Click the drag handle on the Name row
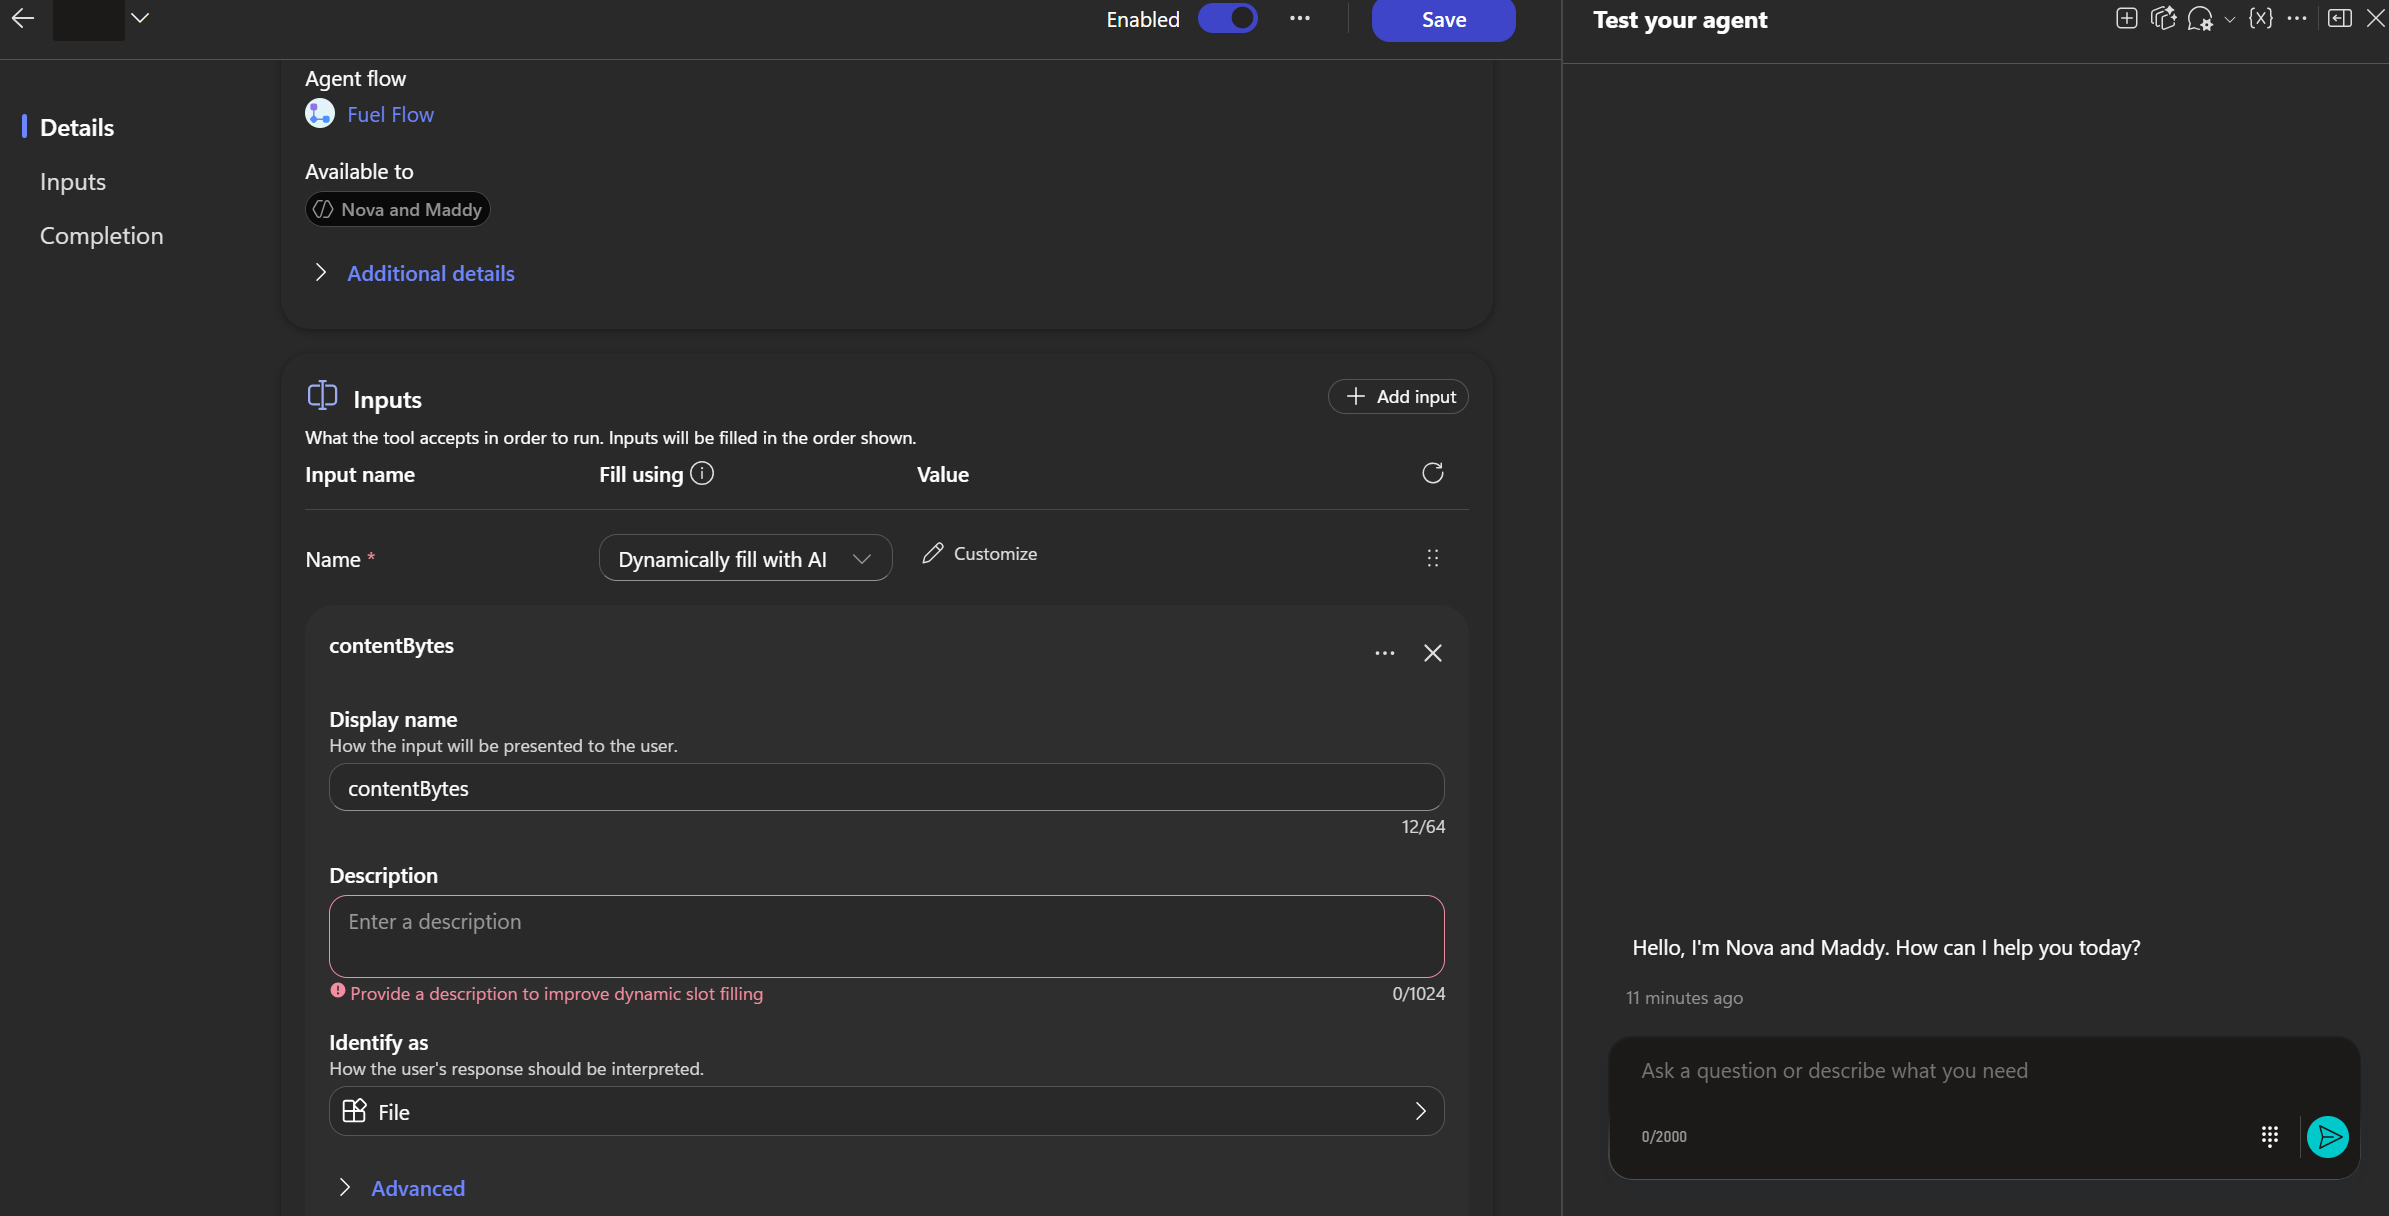Image resolution: width=2389 pixels, height=1216 pixels. 1432,558
